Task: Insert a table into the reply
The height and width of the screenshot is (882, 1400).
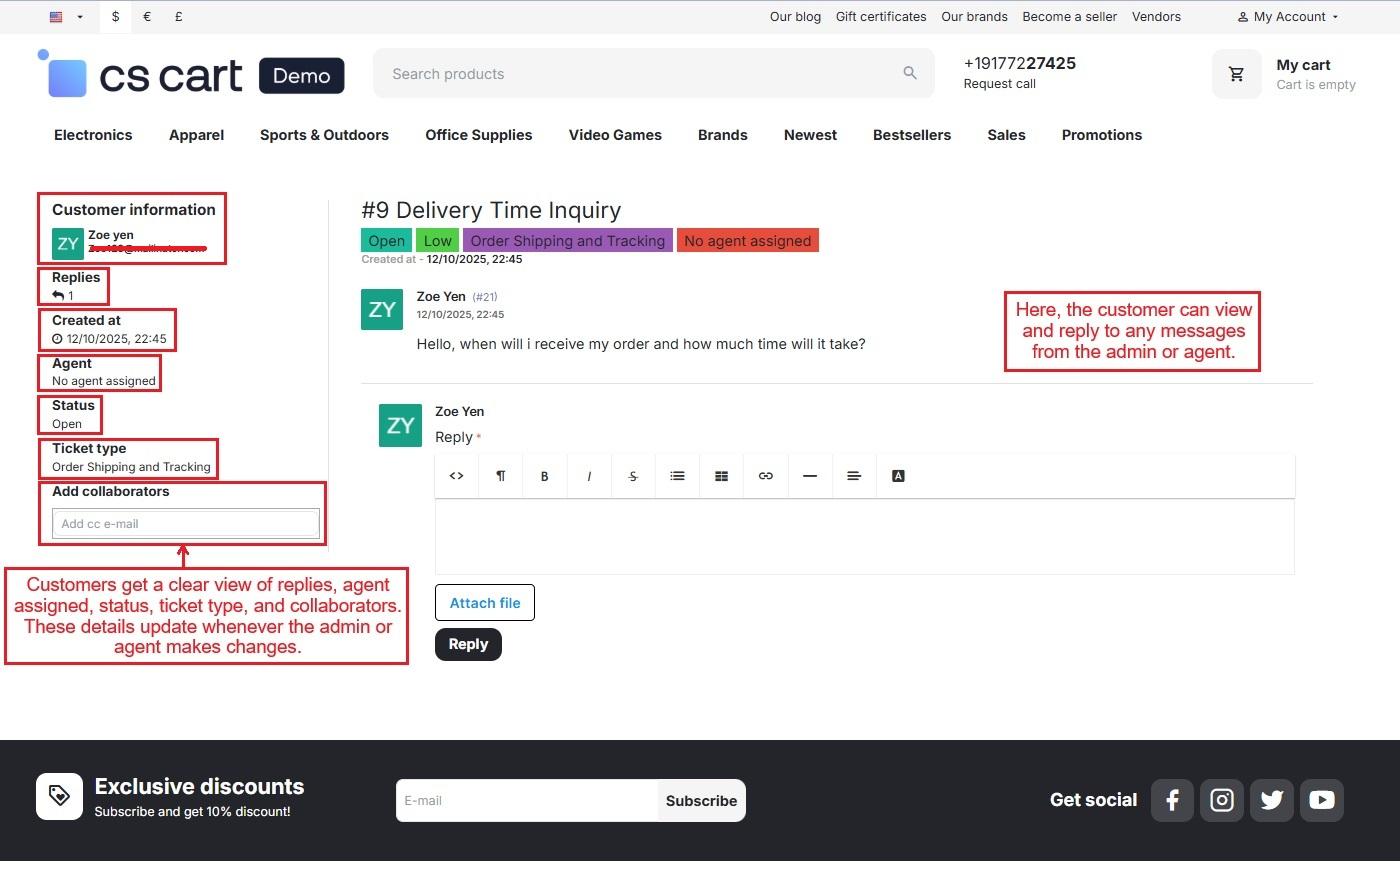Action: pyautogui.click(x=721, y=476)
